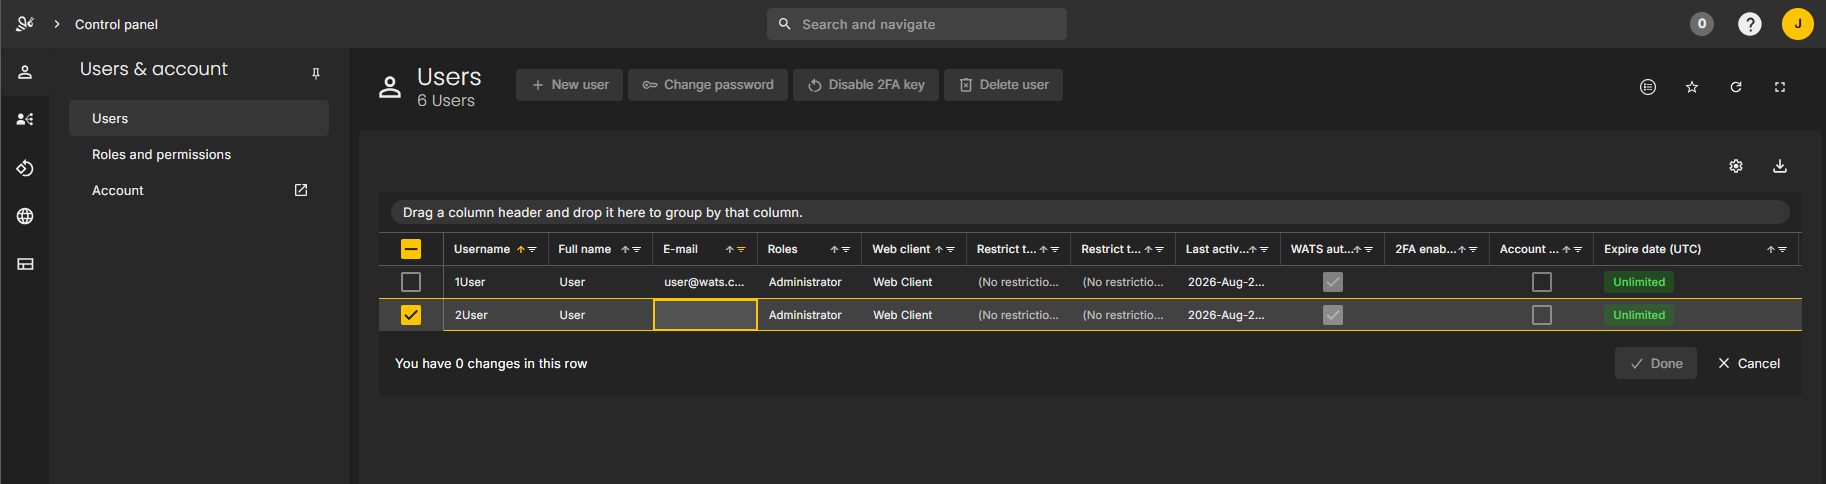Refresh the users list
The width and height of the screenshot is (1826, 484).
point(1736,87)
